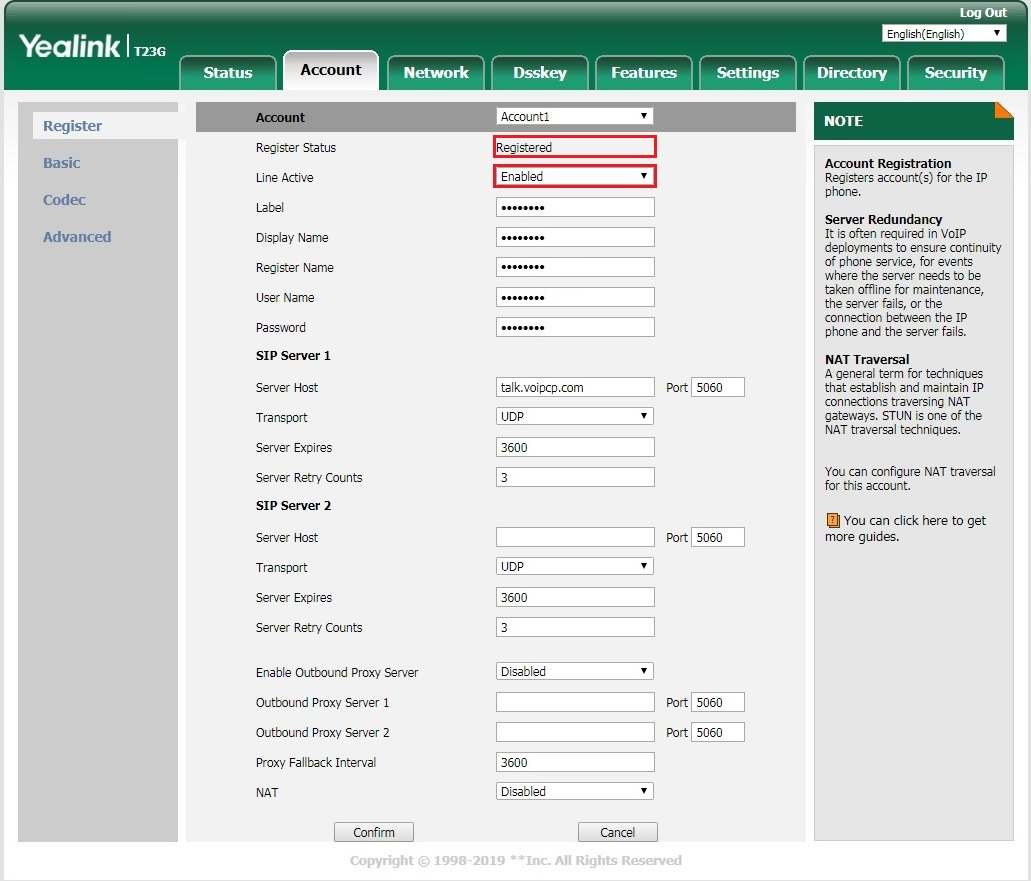This screenshot has width=1031, height=881.
Task: Click the Outbound Proxy Server 1 Port field
Action: 717,702
